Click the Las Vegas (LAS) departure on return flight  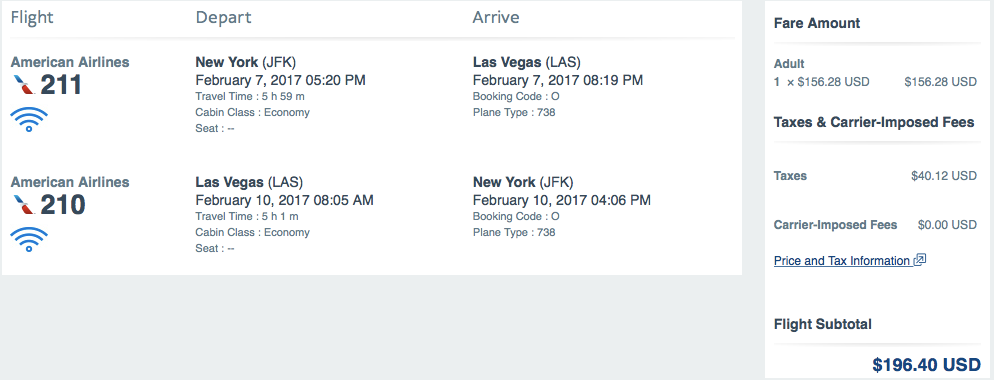click(249, 182)
